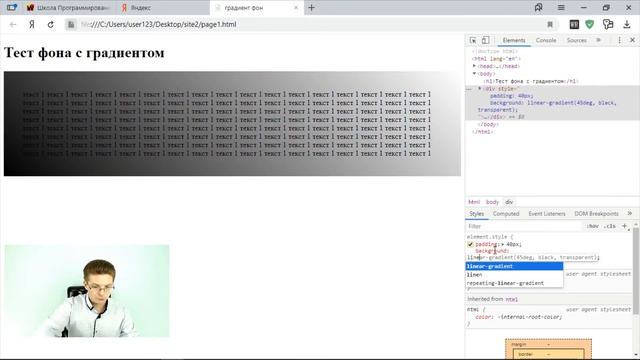Select the html lang row in DOM tree
Screen dimensions: 640x360
point(496,59)
